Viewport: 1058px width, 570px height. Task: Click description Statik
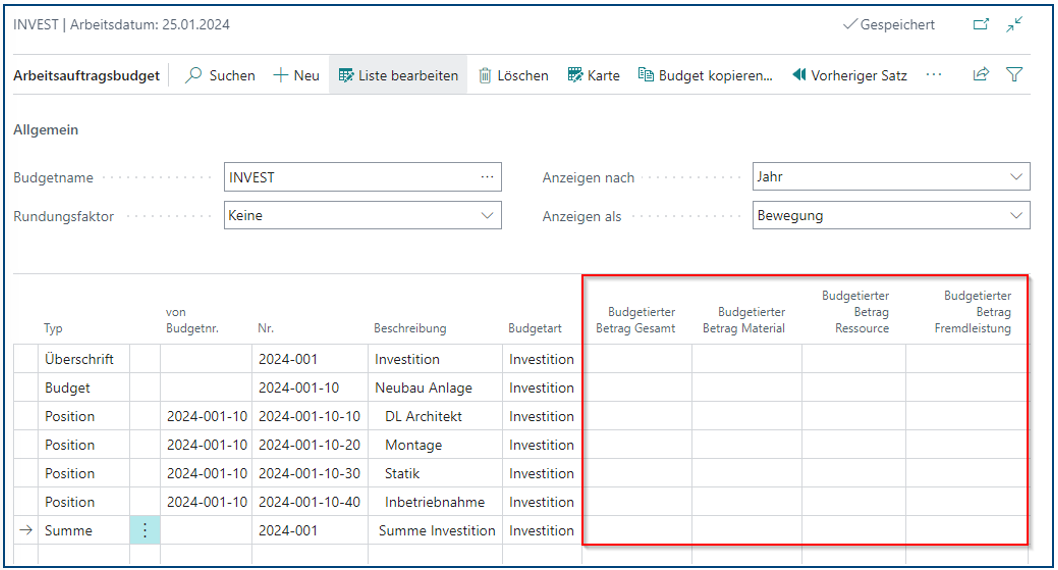point(402,474)
